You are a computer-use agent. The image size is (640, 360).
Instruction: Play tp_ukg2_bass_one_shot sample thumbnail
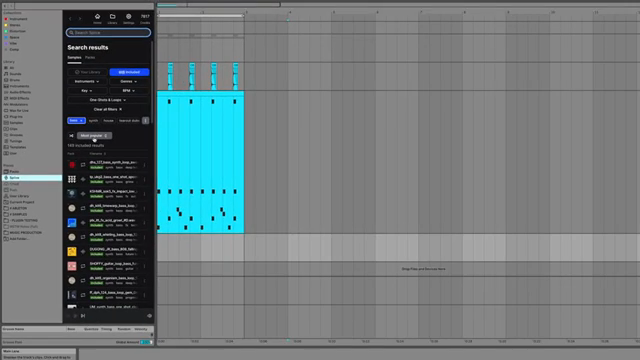click(x=72, y=179)
